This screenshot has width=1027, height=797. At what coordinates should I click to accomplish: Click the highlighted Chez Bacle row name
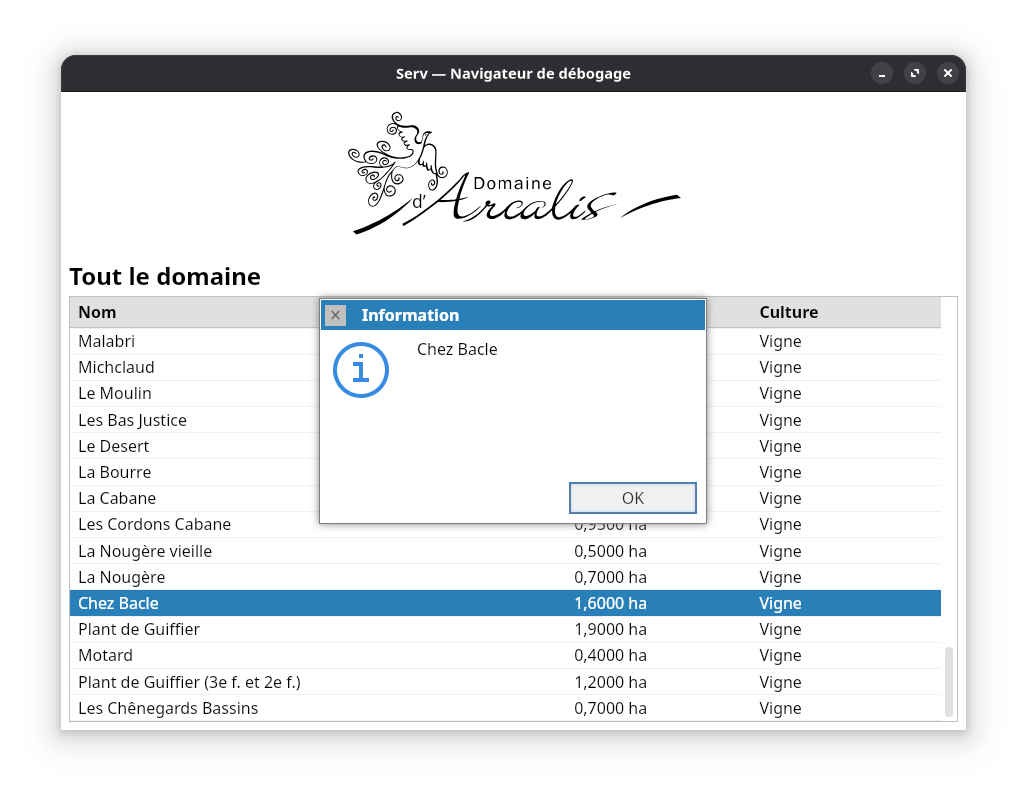coord(118,603)
